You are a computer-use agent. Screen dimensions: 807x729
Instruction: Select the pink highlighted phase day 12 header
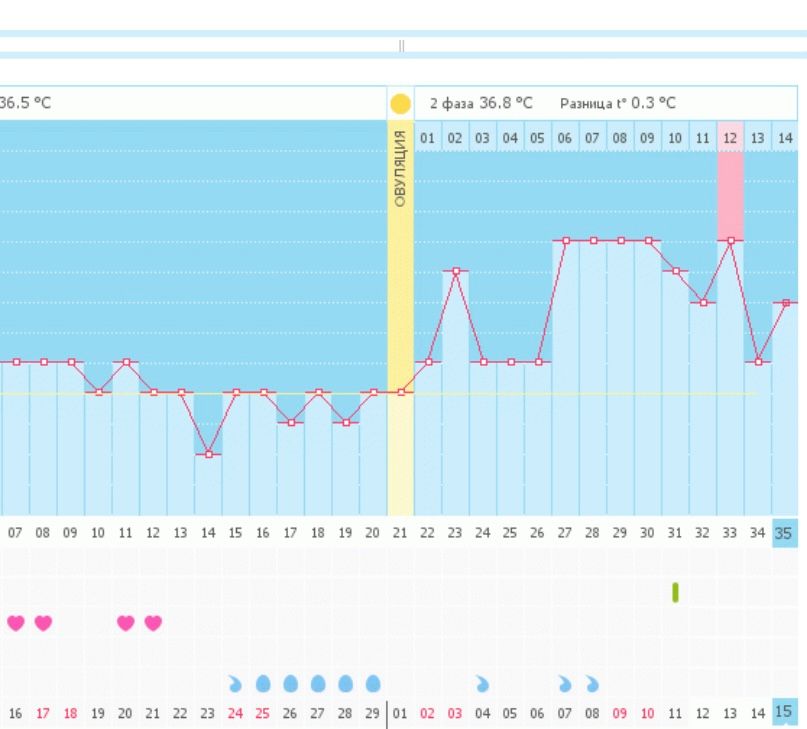(x=731, y=136)
